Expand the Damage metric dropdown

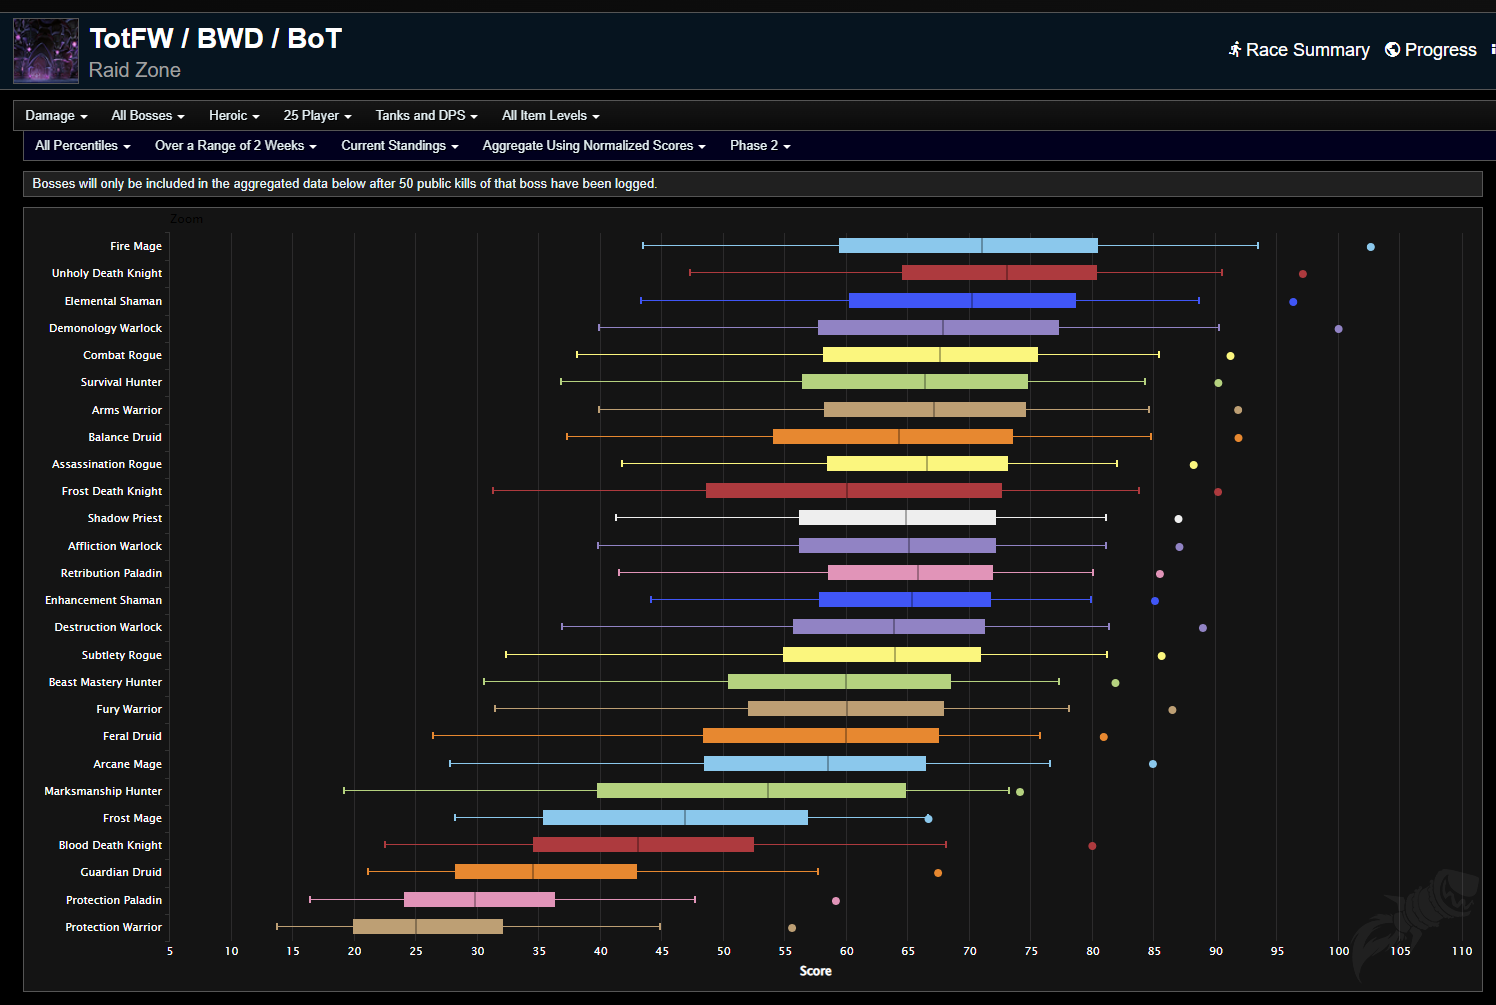(x=56, y=116)
